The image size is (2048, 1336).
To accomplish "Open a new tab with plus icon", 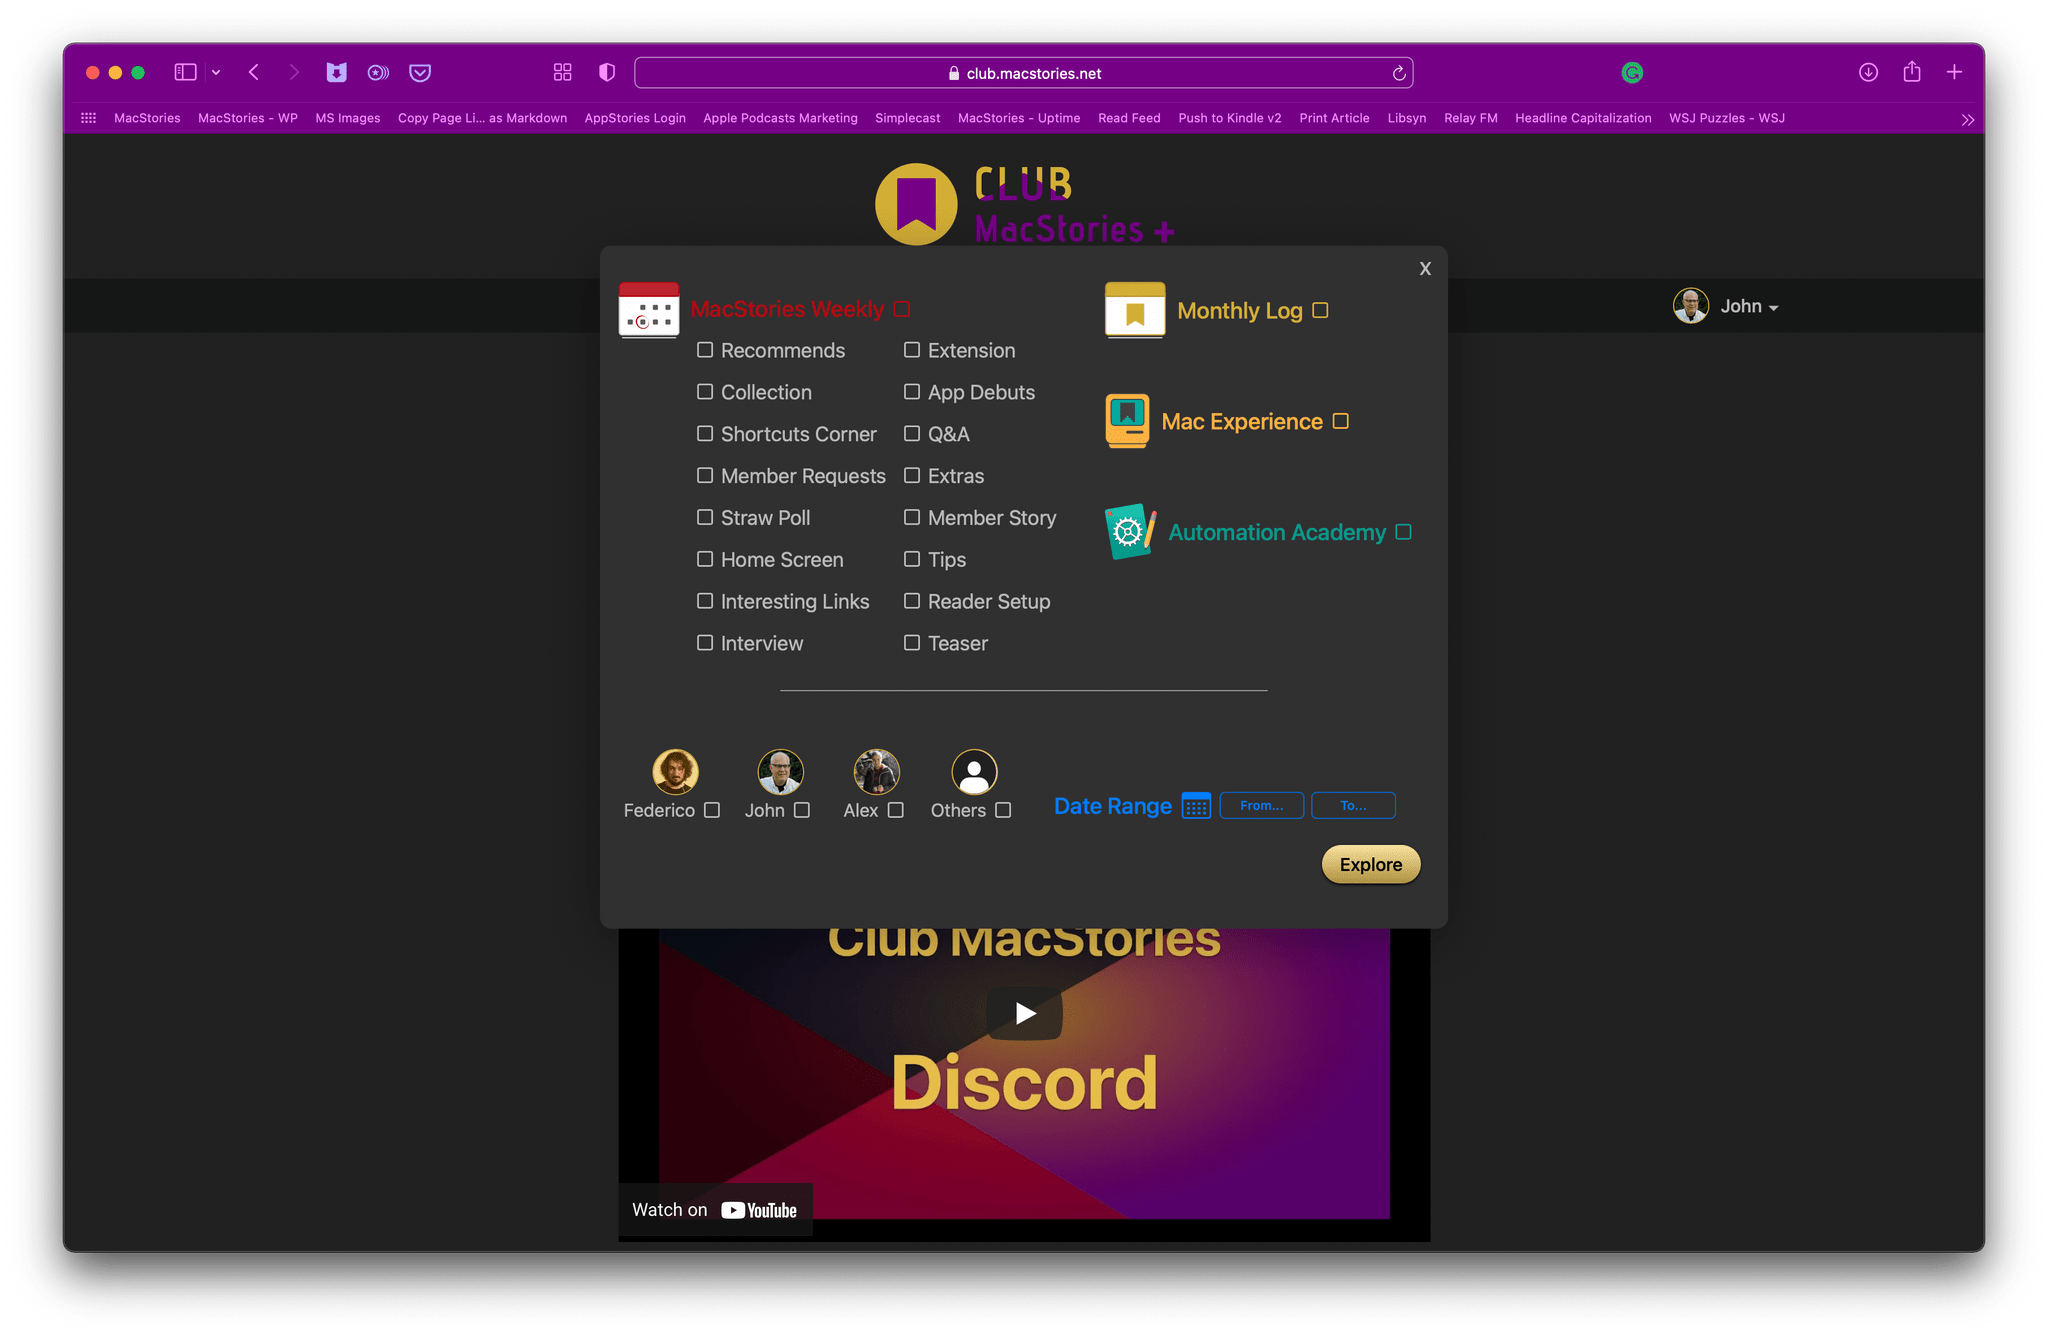I will tap(1954, 72).
